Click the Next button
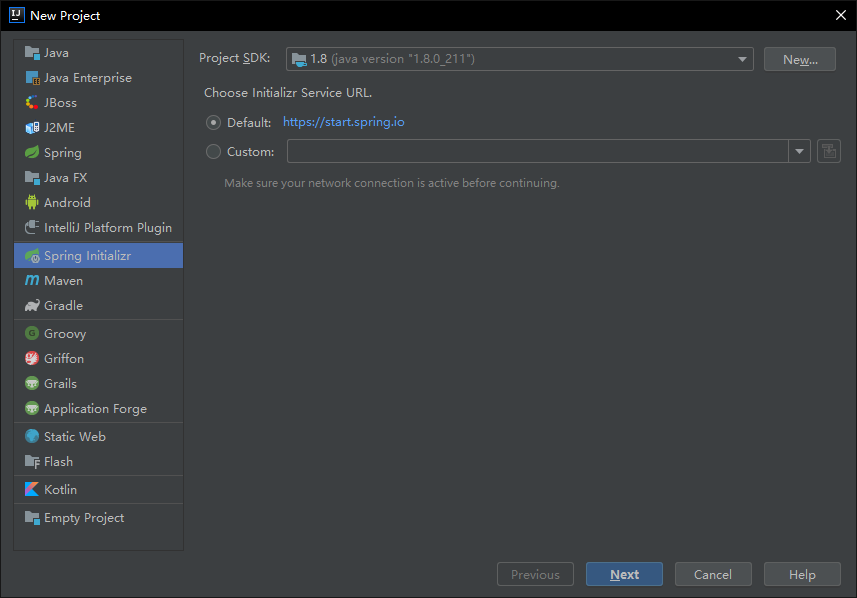This screenshot has width=857, height=598. [624, 574]
